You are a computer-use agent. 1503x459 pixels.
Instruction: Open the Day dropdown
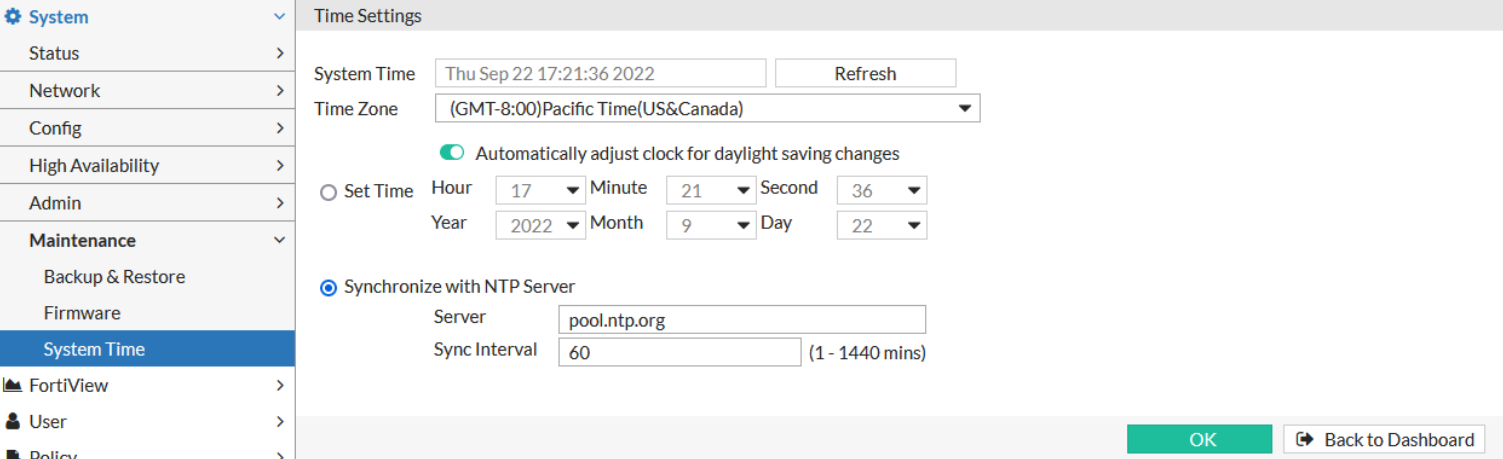tap(881, 226)
